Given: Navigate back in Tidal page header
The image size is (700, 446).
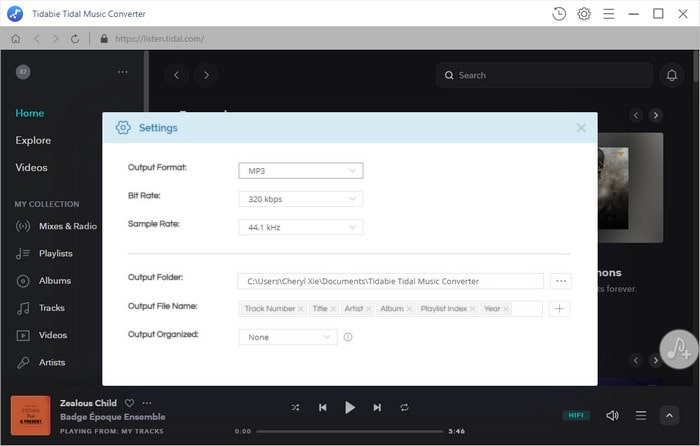Looking at the screenshot, I should [176, 75].
